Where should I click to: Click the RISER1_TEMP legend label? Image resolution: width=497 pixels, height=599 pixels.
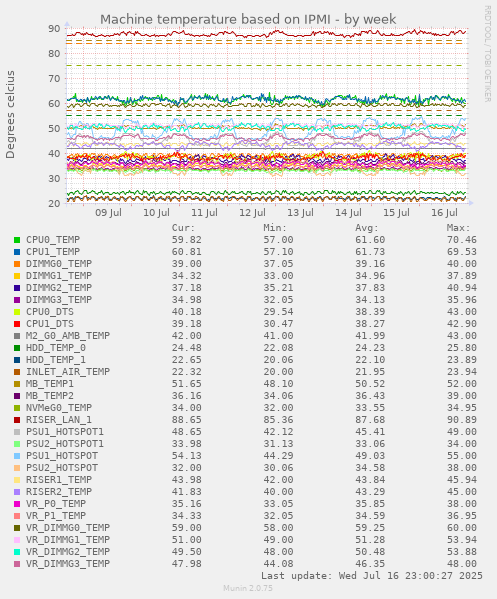pyautogui.click(x=59, y=480)
